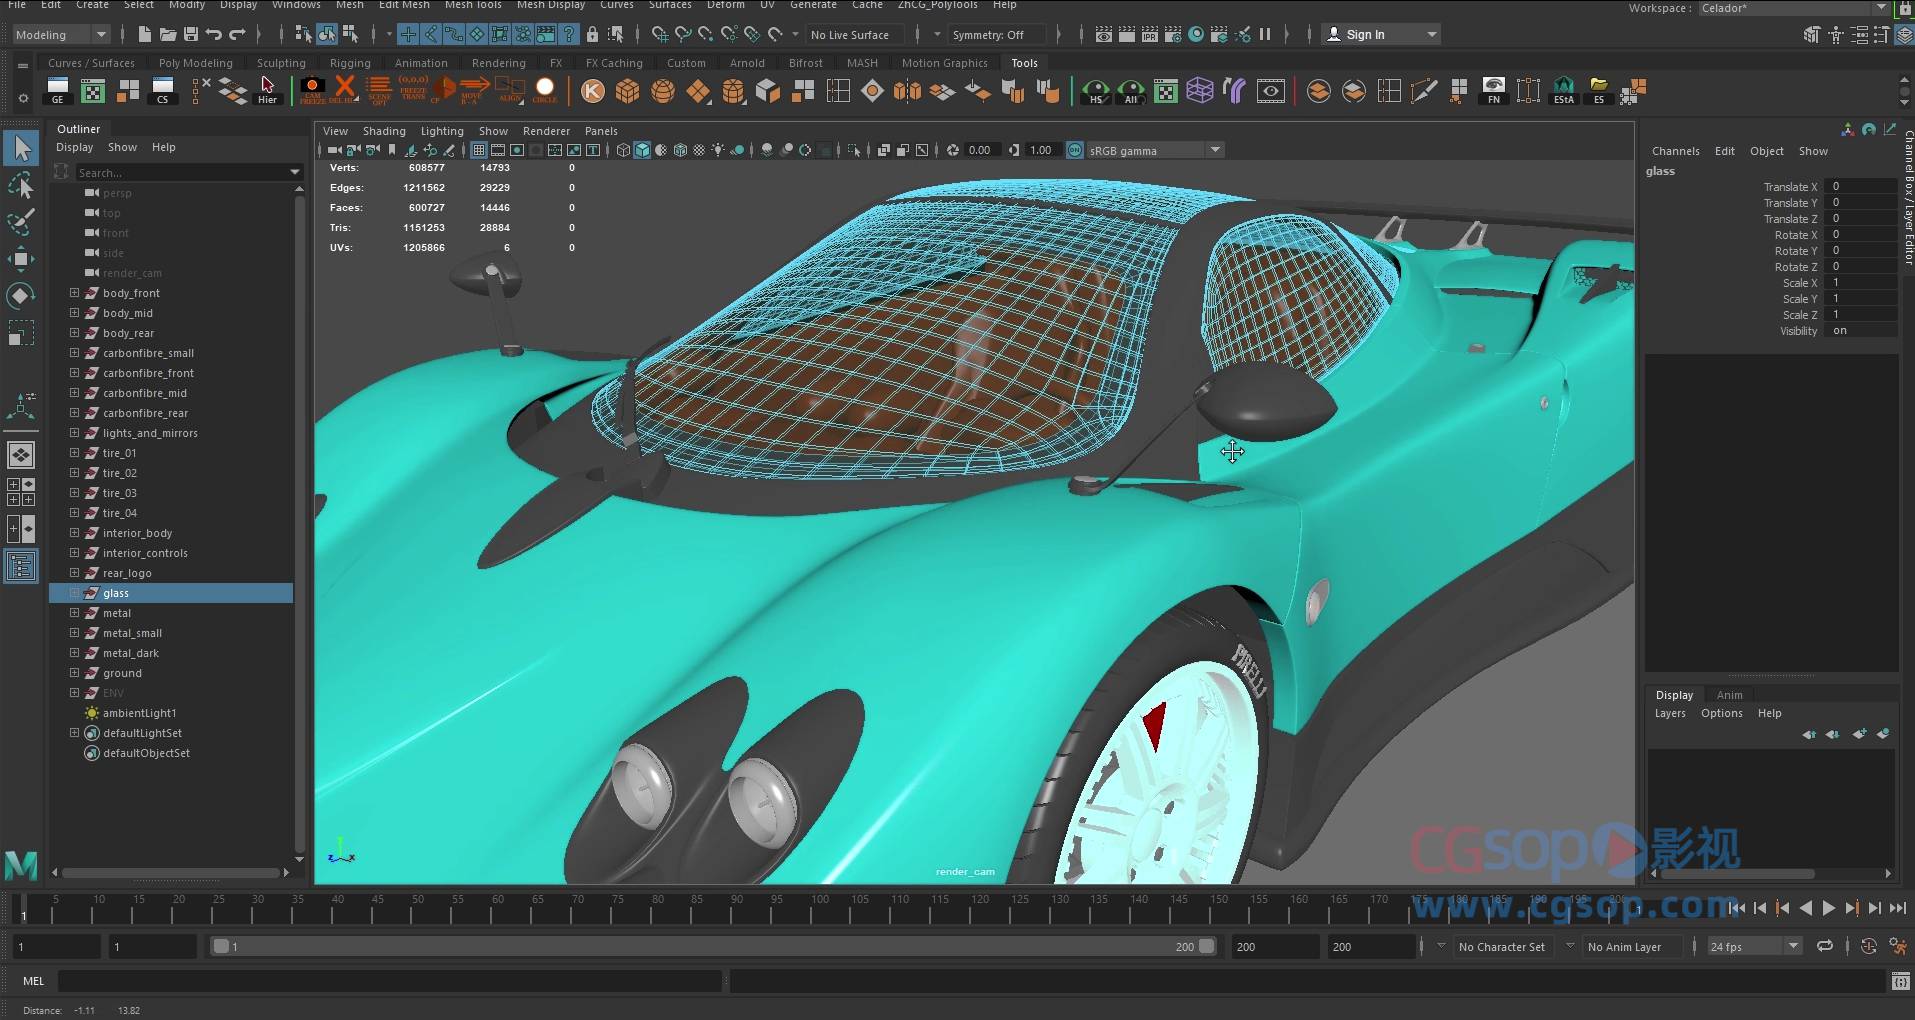Open the Mesh Tools menu
Viewport: 1915px width, 1020px height.
473,6
